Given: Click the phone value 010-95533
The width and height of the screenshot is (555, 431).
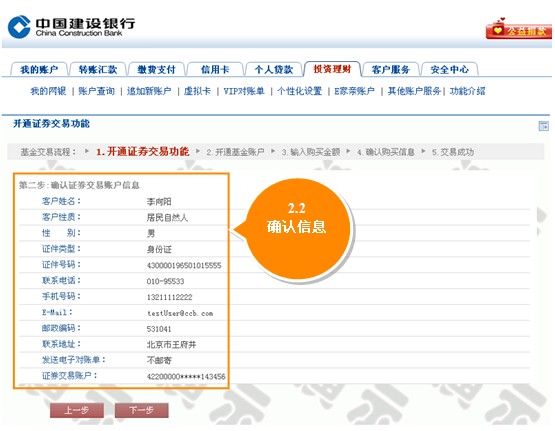Looking at the screenshot, I should pyautogui.click(x=165, y=281).
